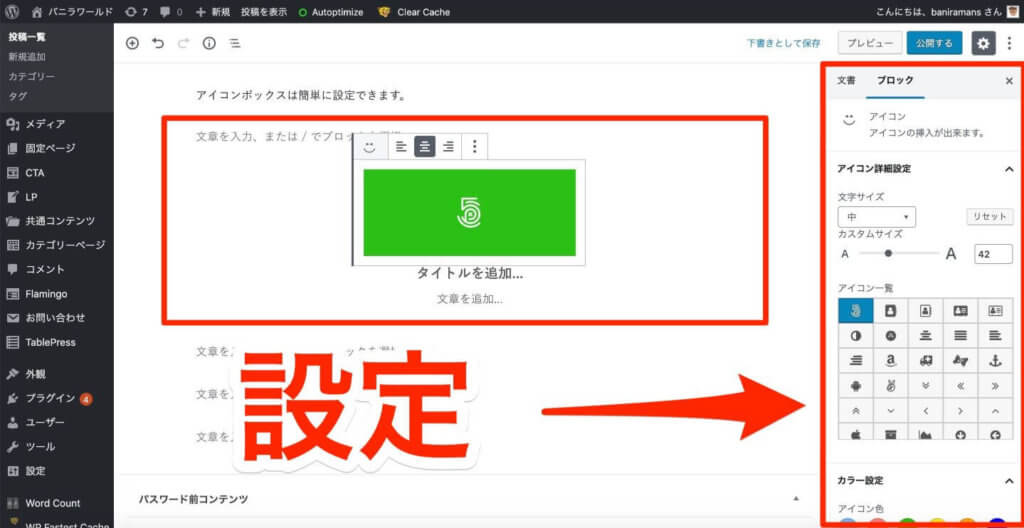Collapse the アイコン詳細設定 panel

(1008, 169)
